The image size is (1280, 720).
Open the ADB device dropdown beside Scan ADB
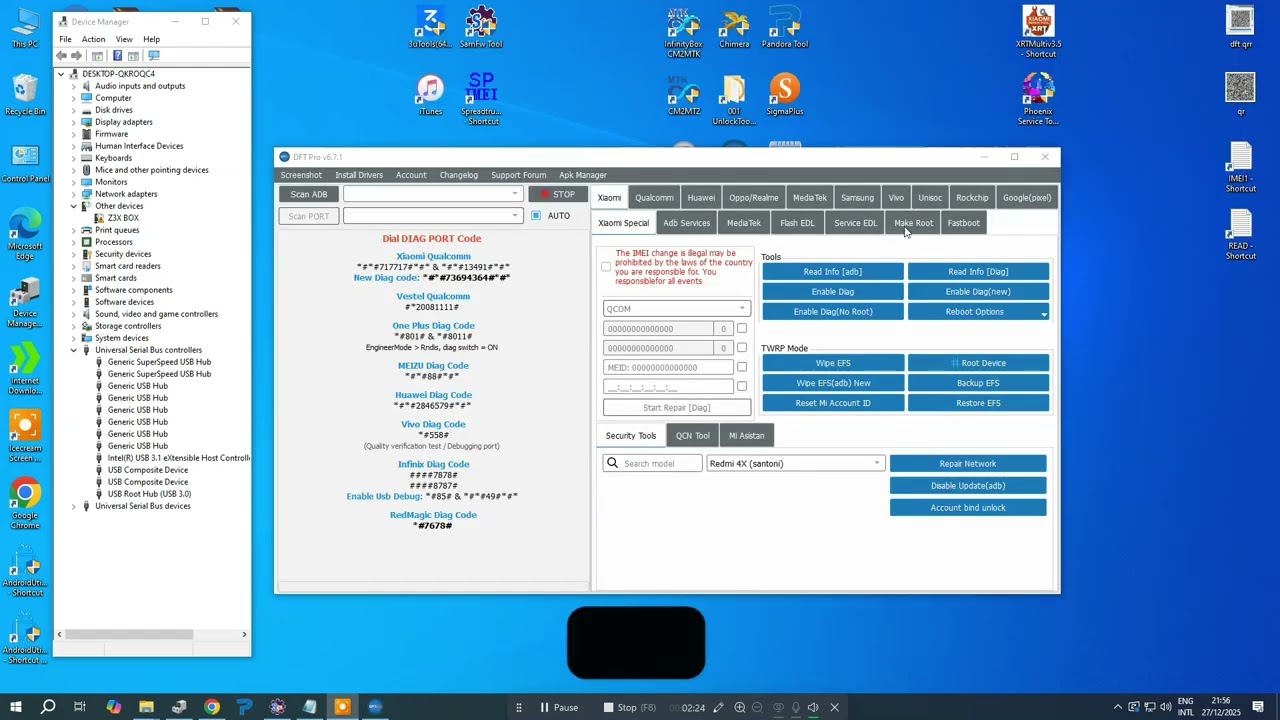pyautogui.click(x=433, y=194)
